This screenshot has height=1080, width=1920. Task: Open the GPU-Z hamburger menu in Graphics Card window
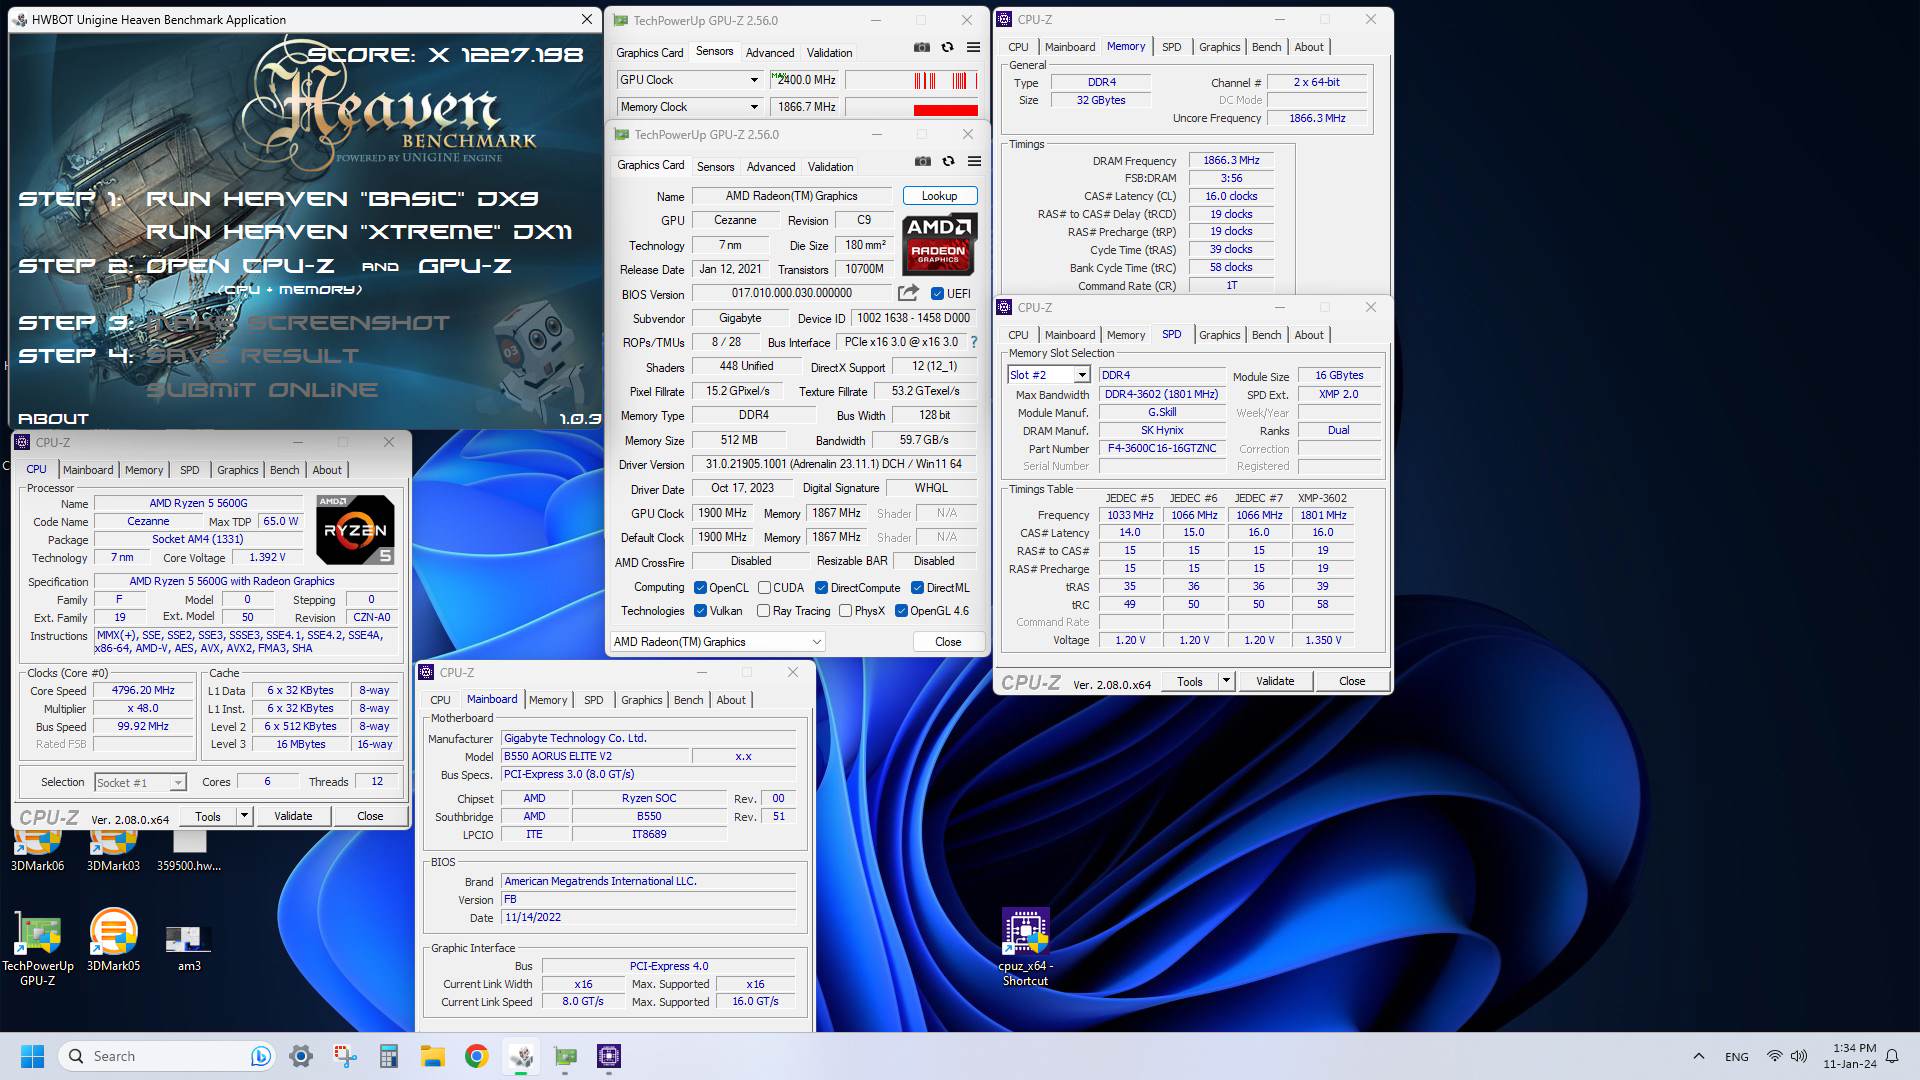click(974, 161)
